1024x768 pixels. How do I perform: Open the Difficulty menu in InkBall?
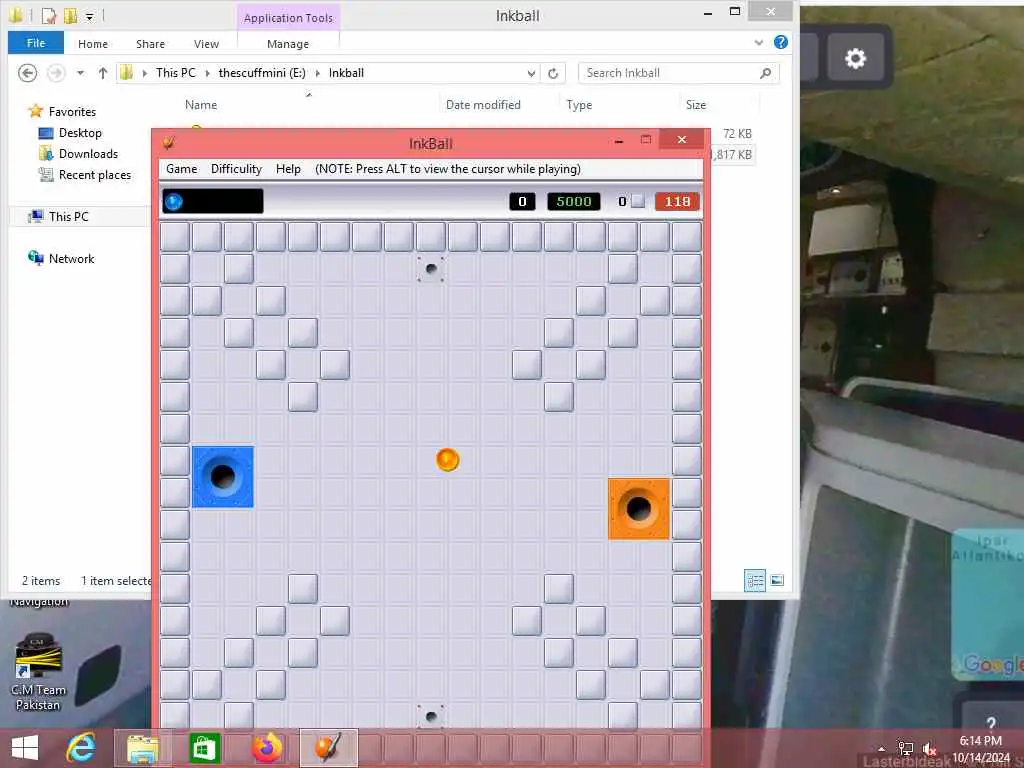point(236,169)
